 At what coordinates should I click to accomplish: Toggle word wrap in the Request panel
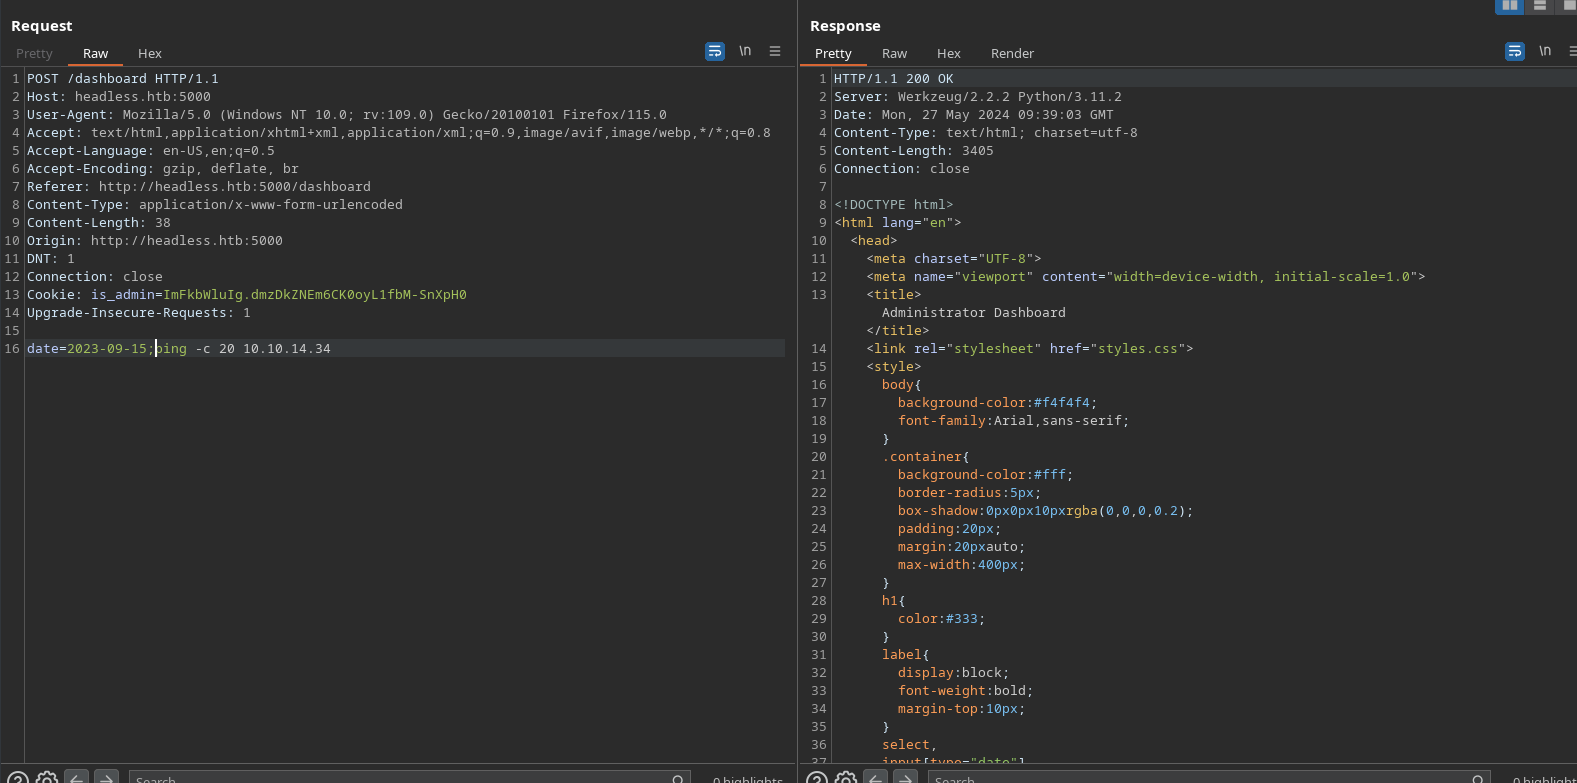click(715, 51)
